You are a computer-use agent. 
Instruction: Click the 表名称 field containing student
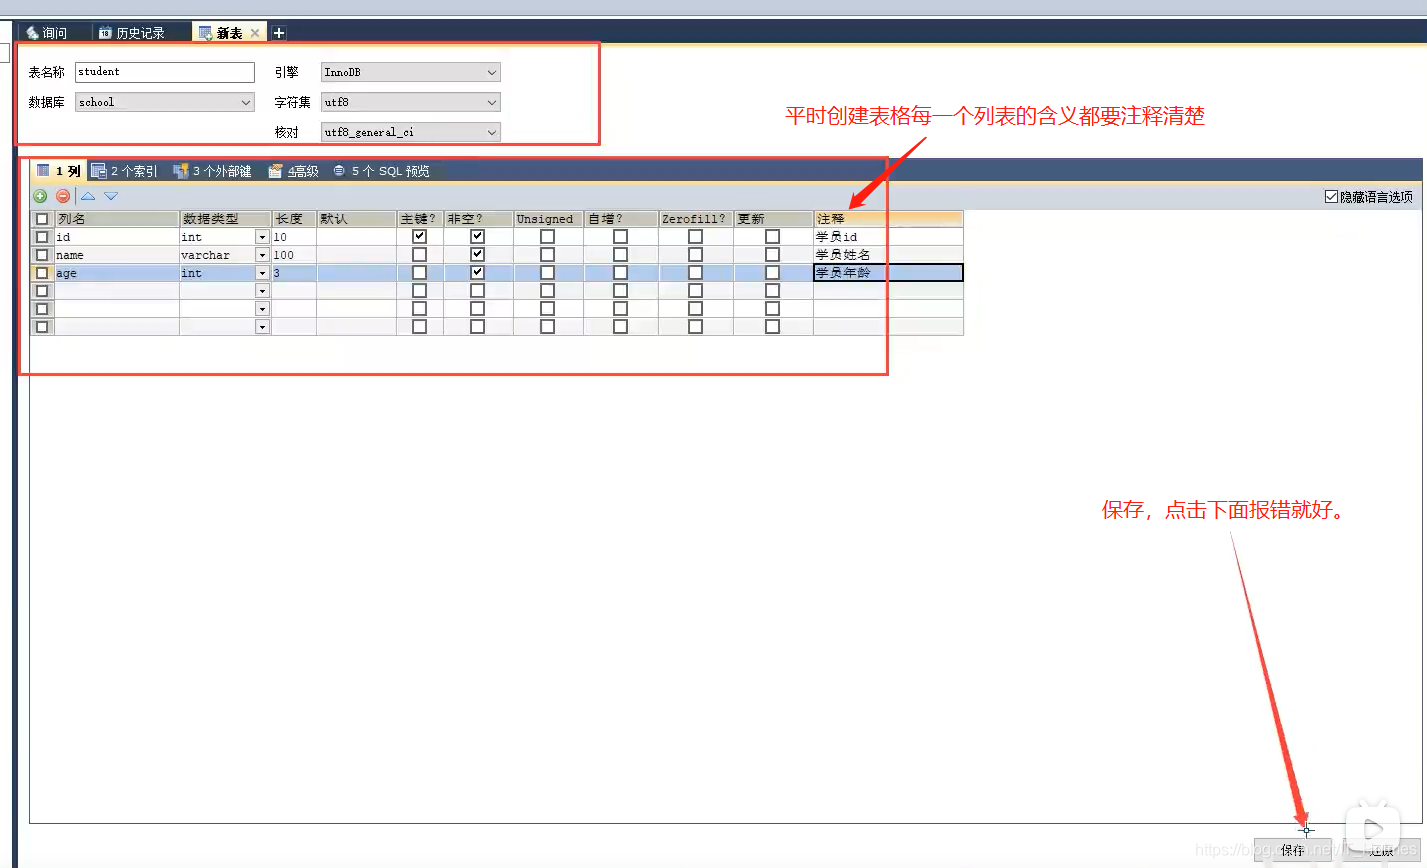click(x=165, y=72)
